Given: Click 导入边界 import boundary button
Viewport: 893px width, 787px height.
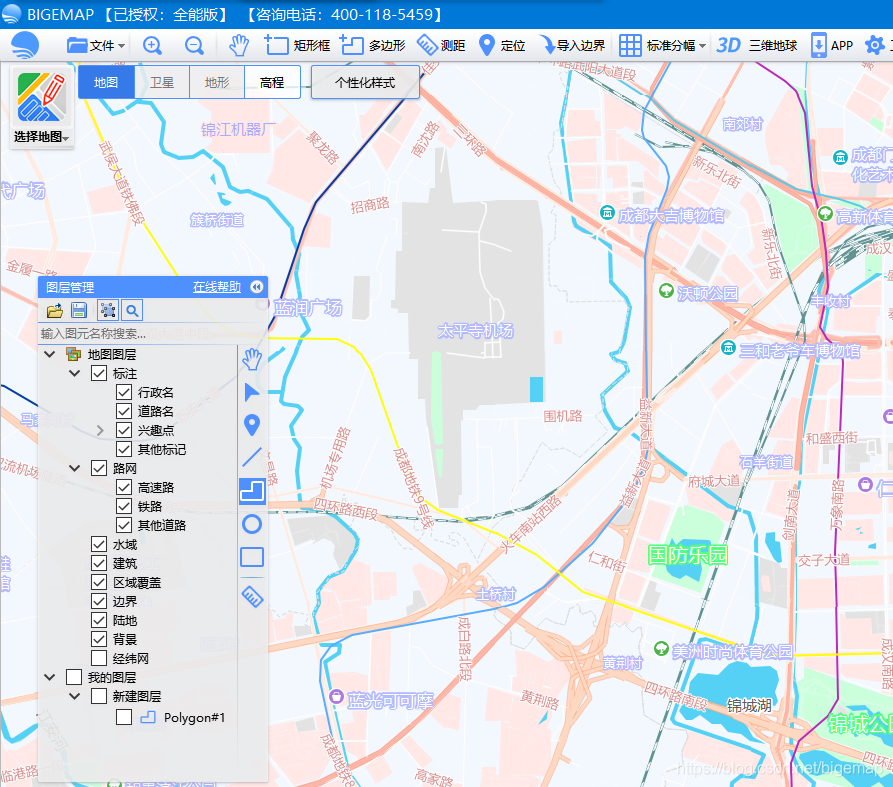Looking at the screenshot, I should [x=572, y=45].
